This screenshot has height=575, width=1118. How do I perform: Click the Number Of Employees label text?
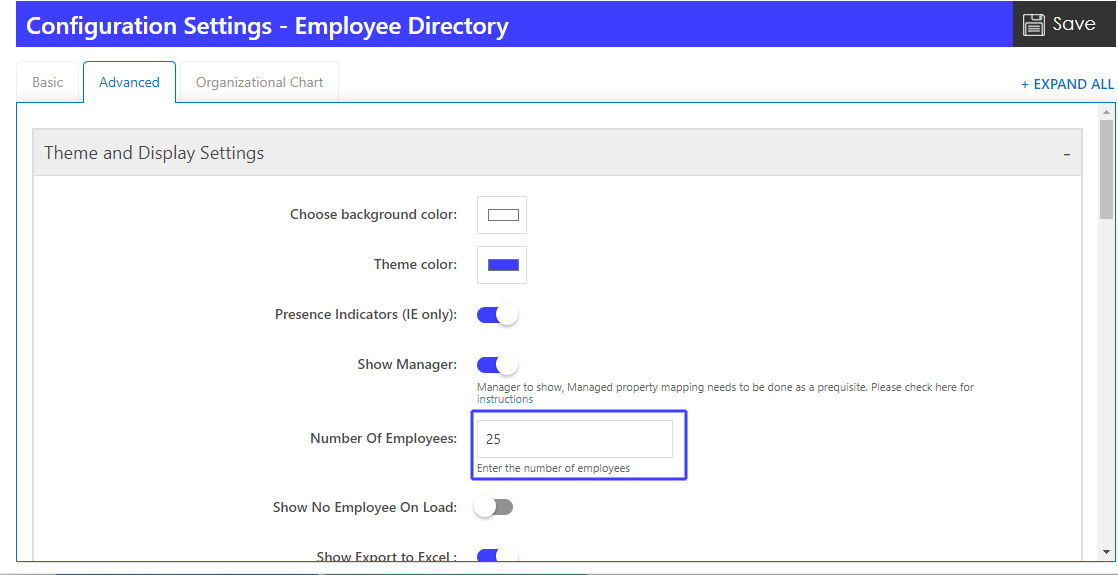[x=383, y=439]
